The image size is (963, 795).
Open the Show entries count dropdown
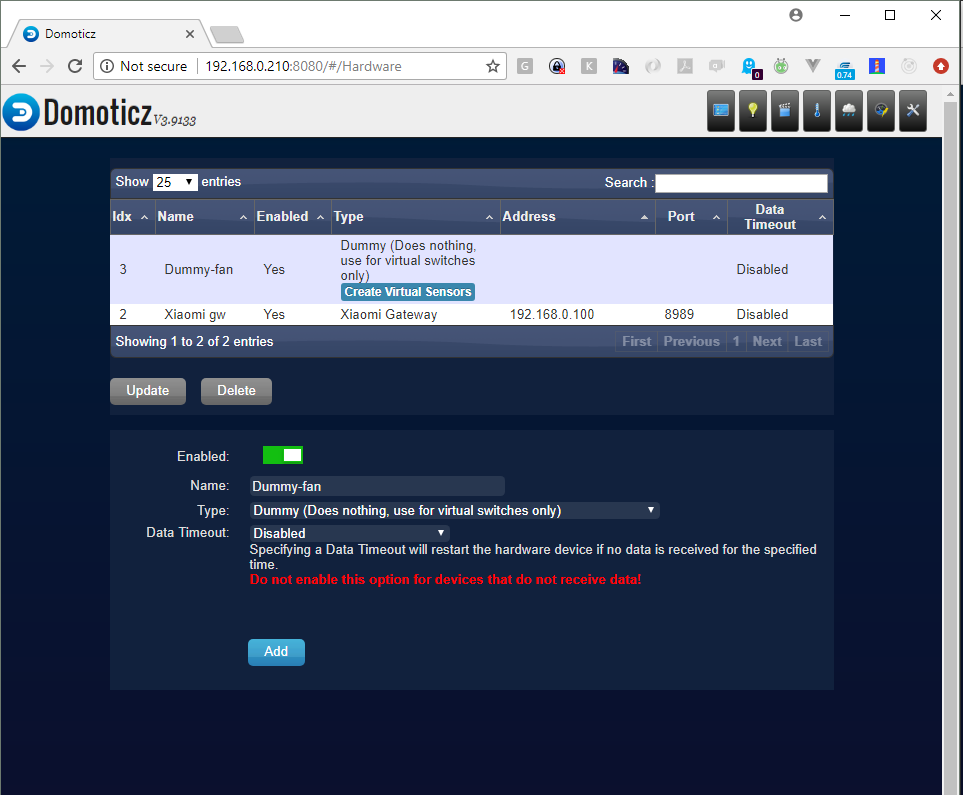coord(175,182)
